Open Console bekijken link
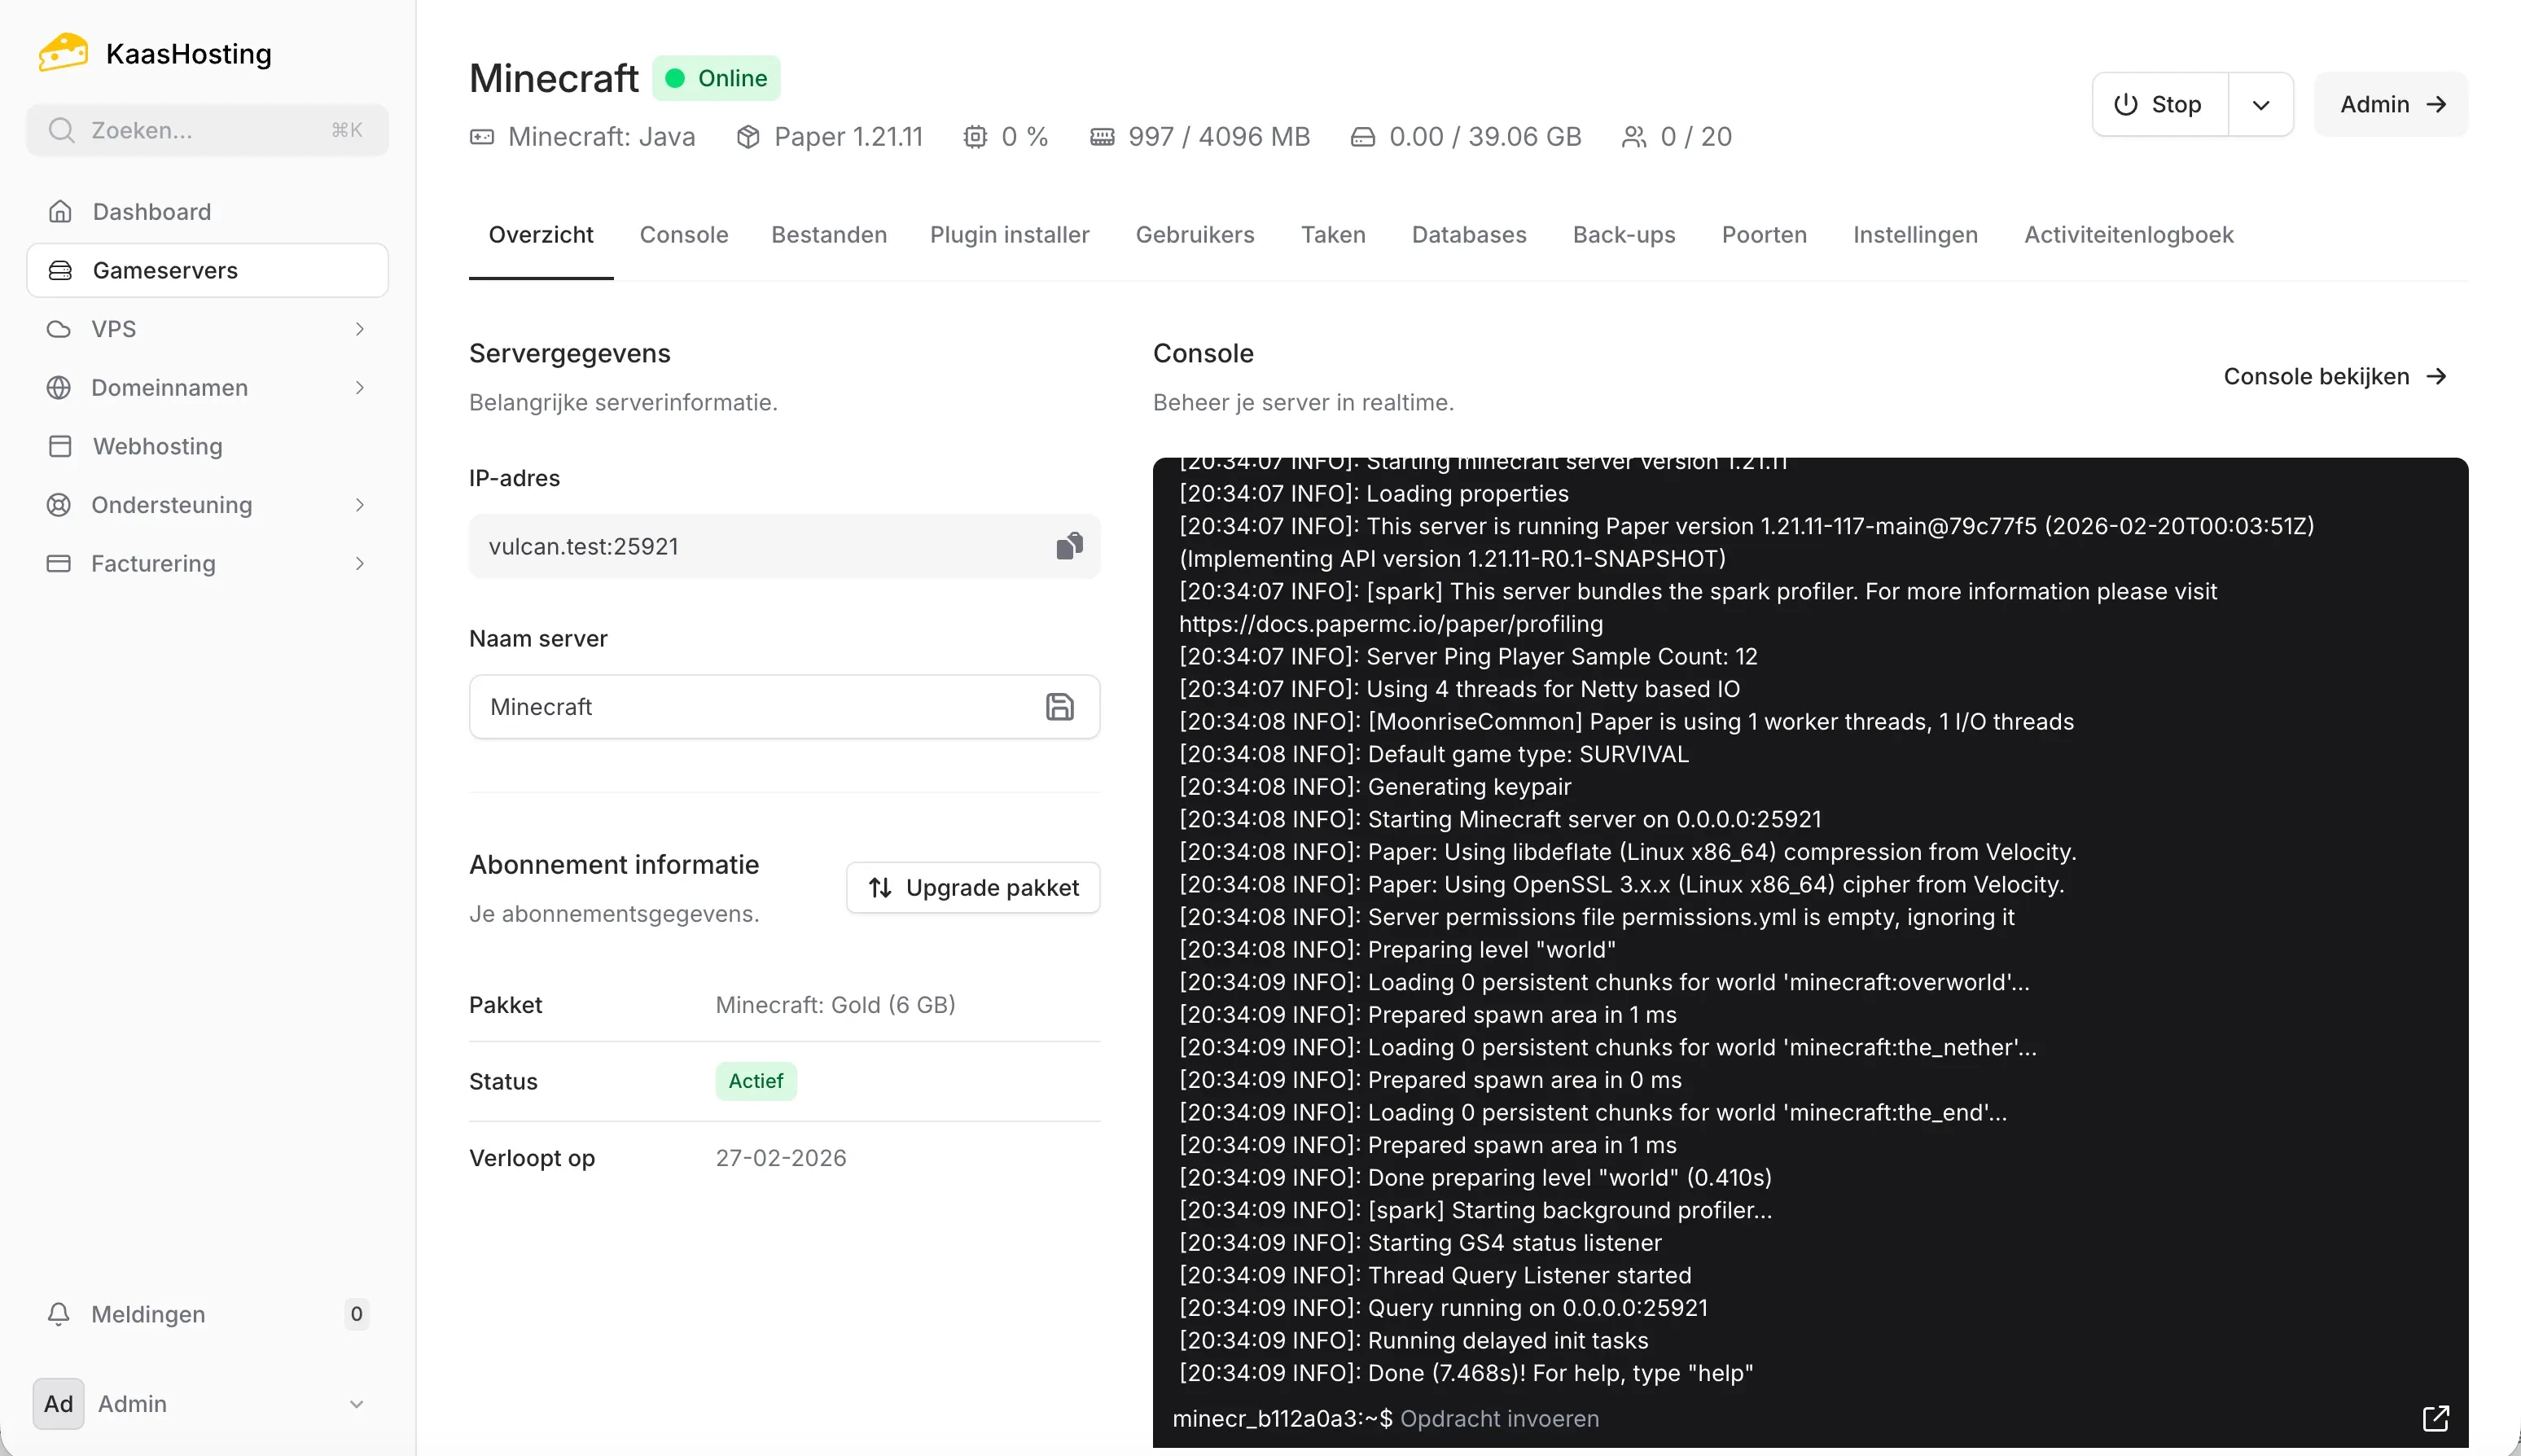This screenshot has width=2521, height=1456. [2334, 376]
